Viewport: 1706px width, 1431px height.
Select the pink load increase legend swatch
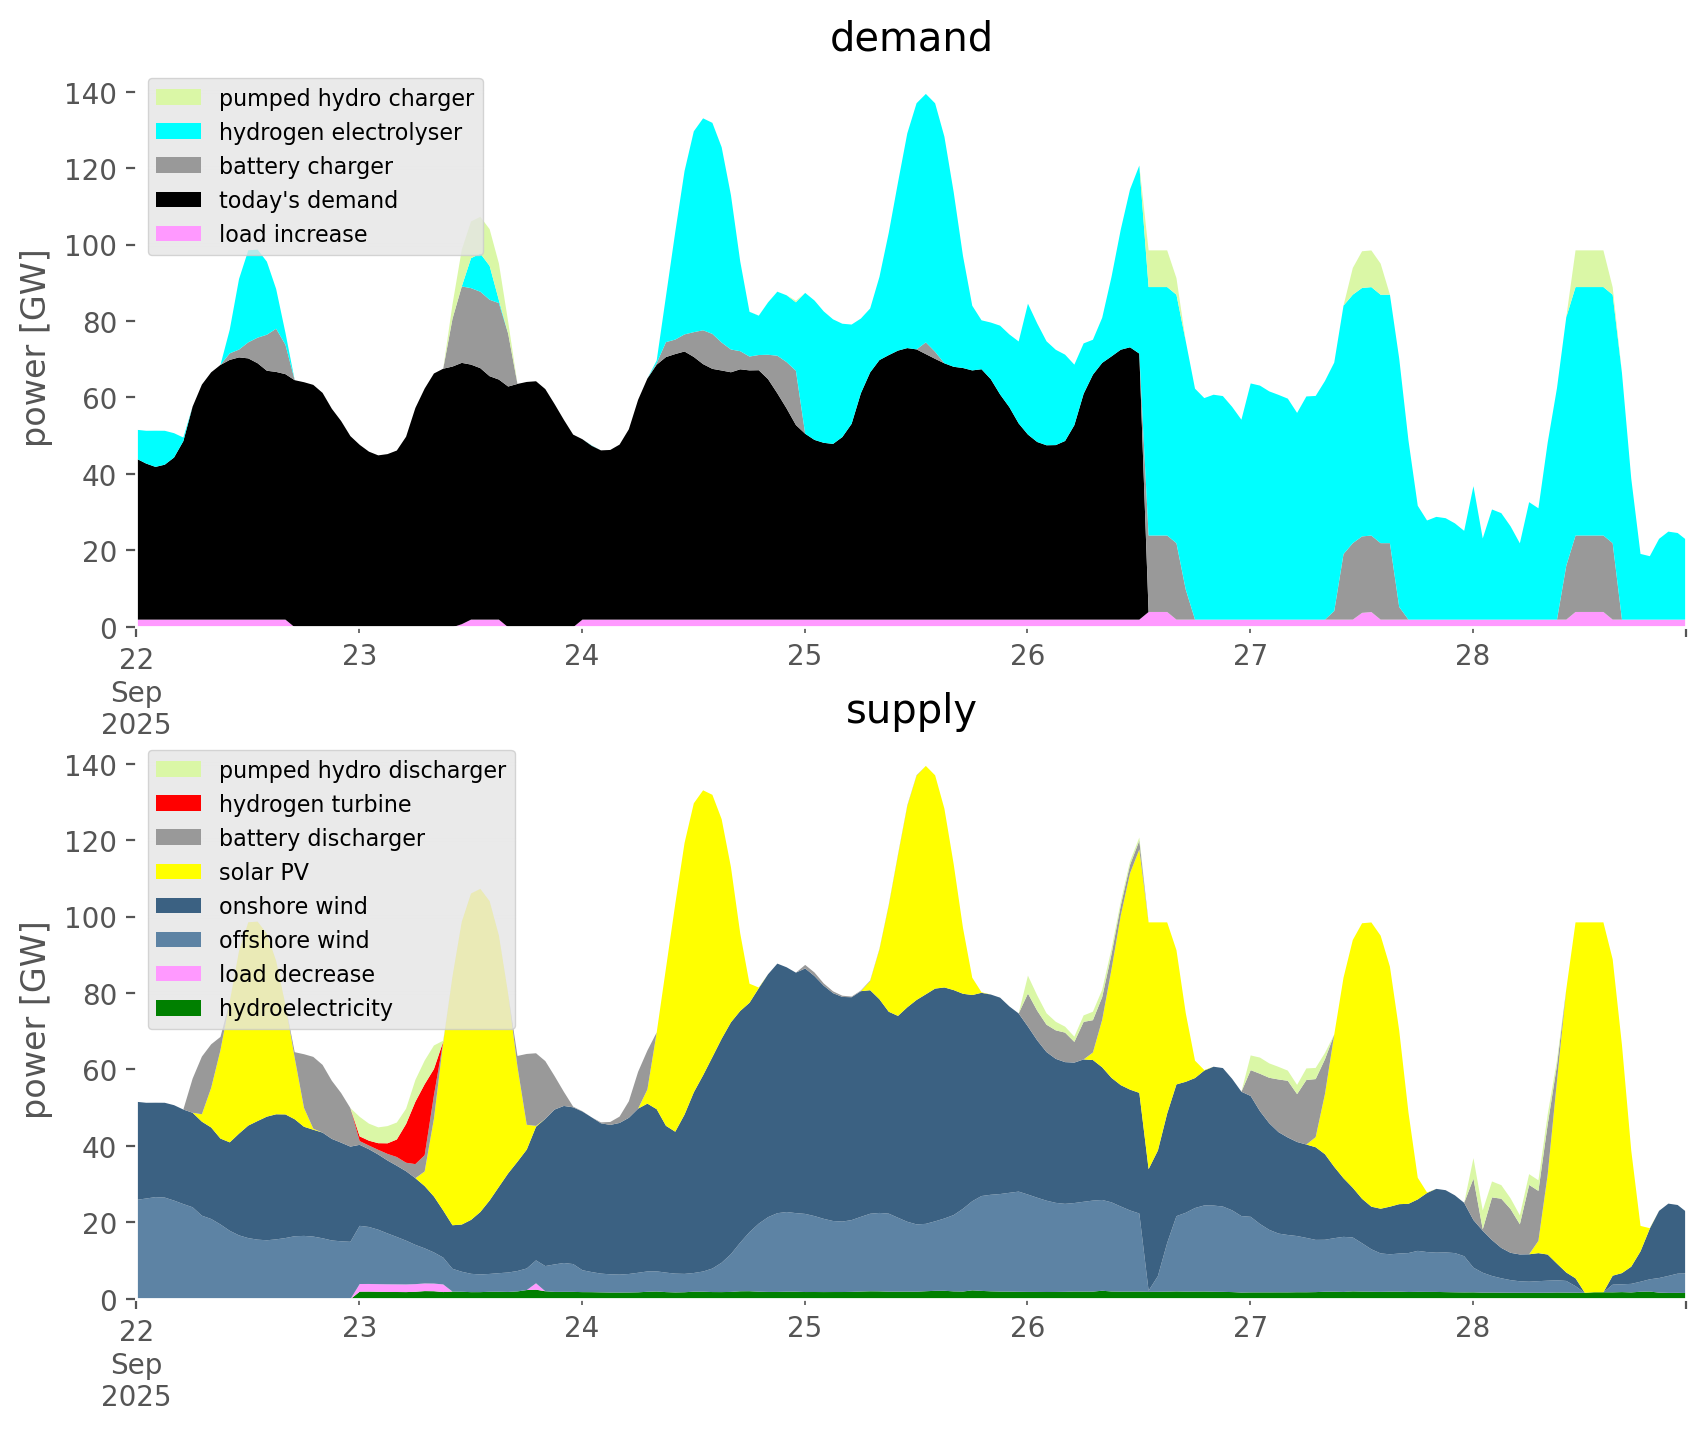click(180, 234)
